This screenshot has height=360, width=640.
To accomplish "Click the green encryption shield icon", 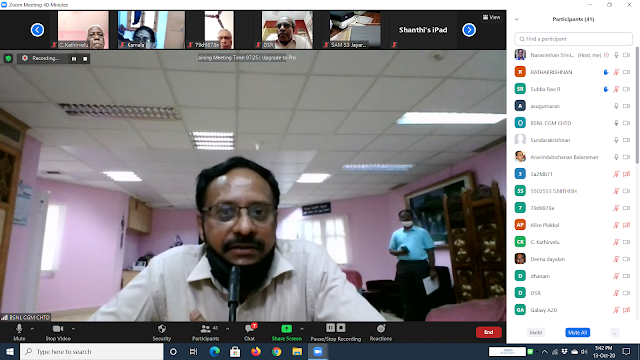I will (8, 58).
